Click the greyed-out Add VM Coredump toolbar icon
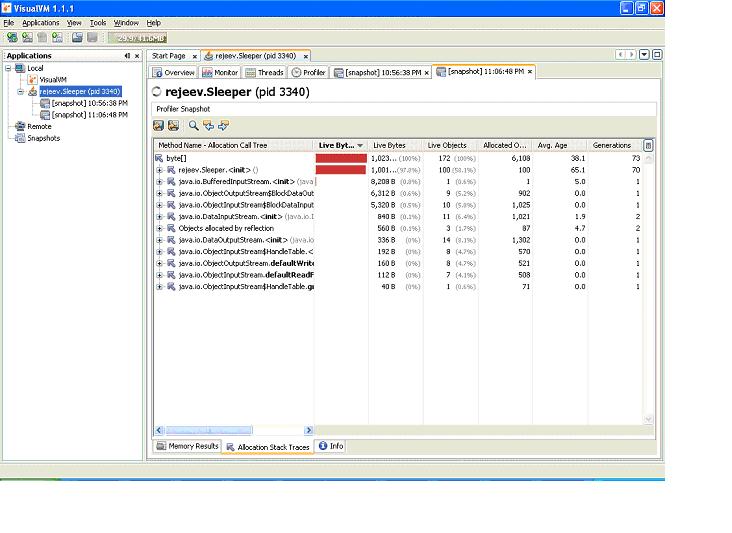This screenshot has height=533, width=732. (42, 37)
